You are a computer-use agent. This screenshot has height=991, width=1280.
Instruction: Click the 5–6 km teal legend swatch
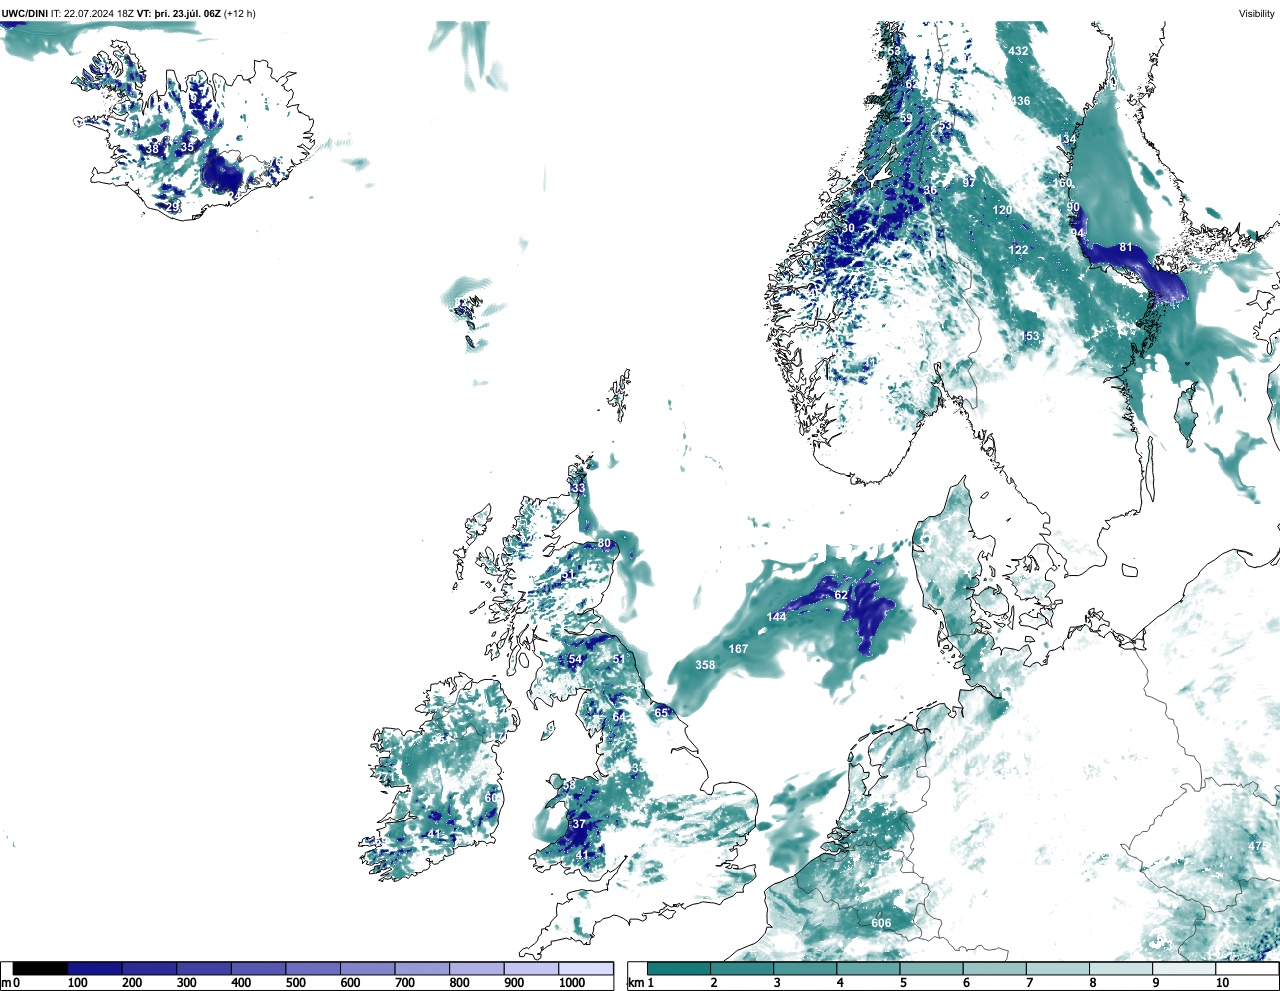[932, 968]
